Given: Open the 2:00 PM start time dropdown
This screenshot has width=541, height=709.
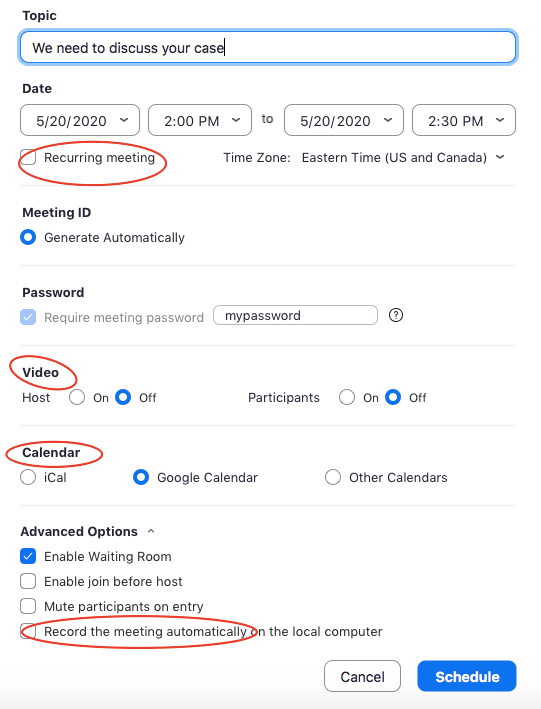Looking at the screenshot, I should click(x=200, y=120).
